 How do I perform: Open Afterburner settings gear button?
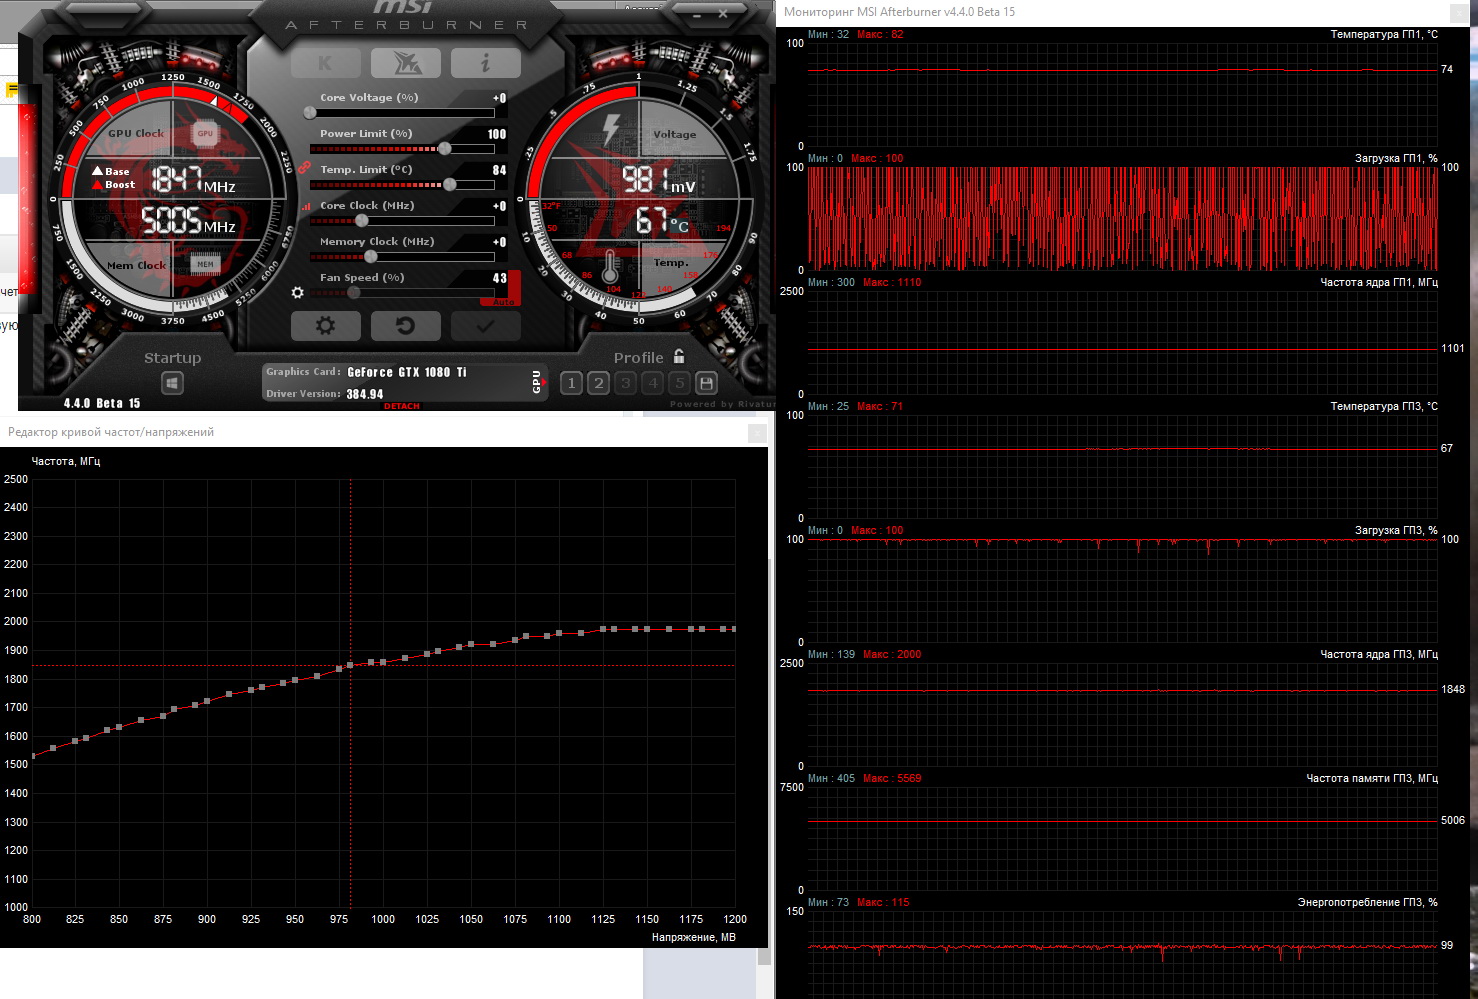325,326
